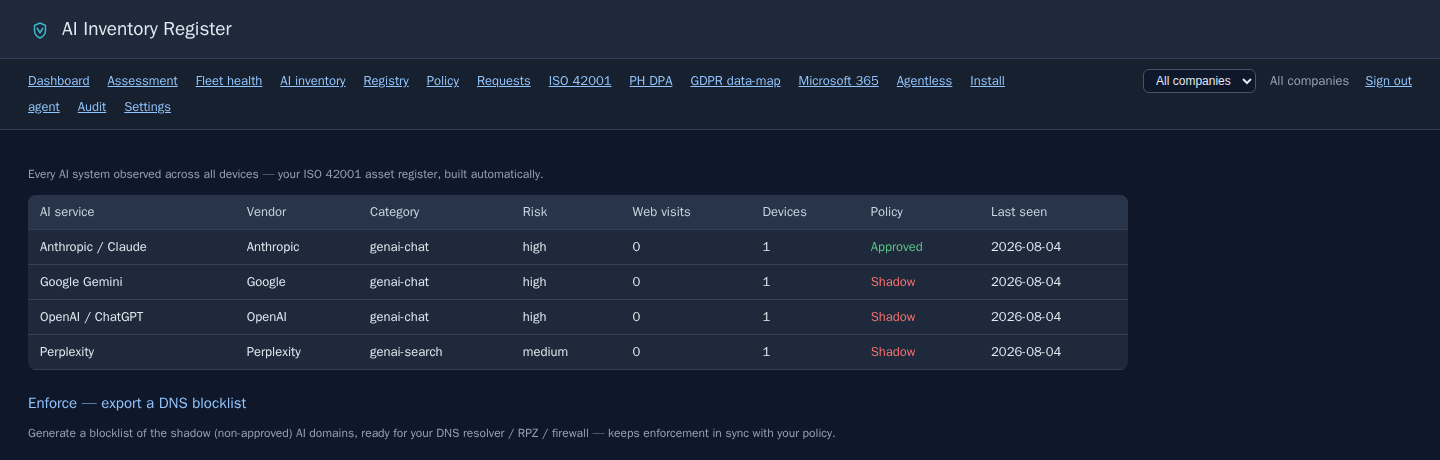Screen dimensions: 1440x460
Task: Go to the Dashboard page
Action: 59,81
